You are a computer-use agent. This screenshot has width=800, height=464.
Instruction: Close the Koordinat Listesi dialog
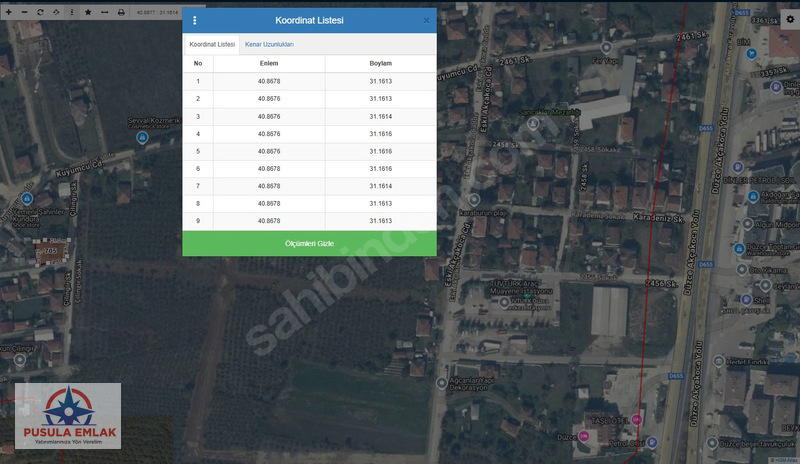click(x=426, y=21)
